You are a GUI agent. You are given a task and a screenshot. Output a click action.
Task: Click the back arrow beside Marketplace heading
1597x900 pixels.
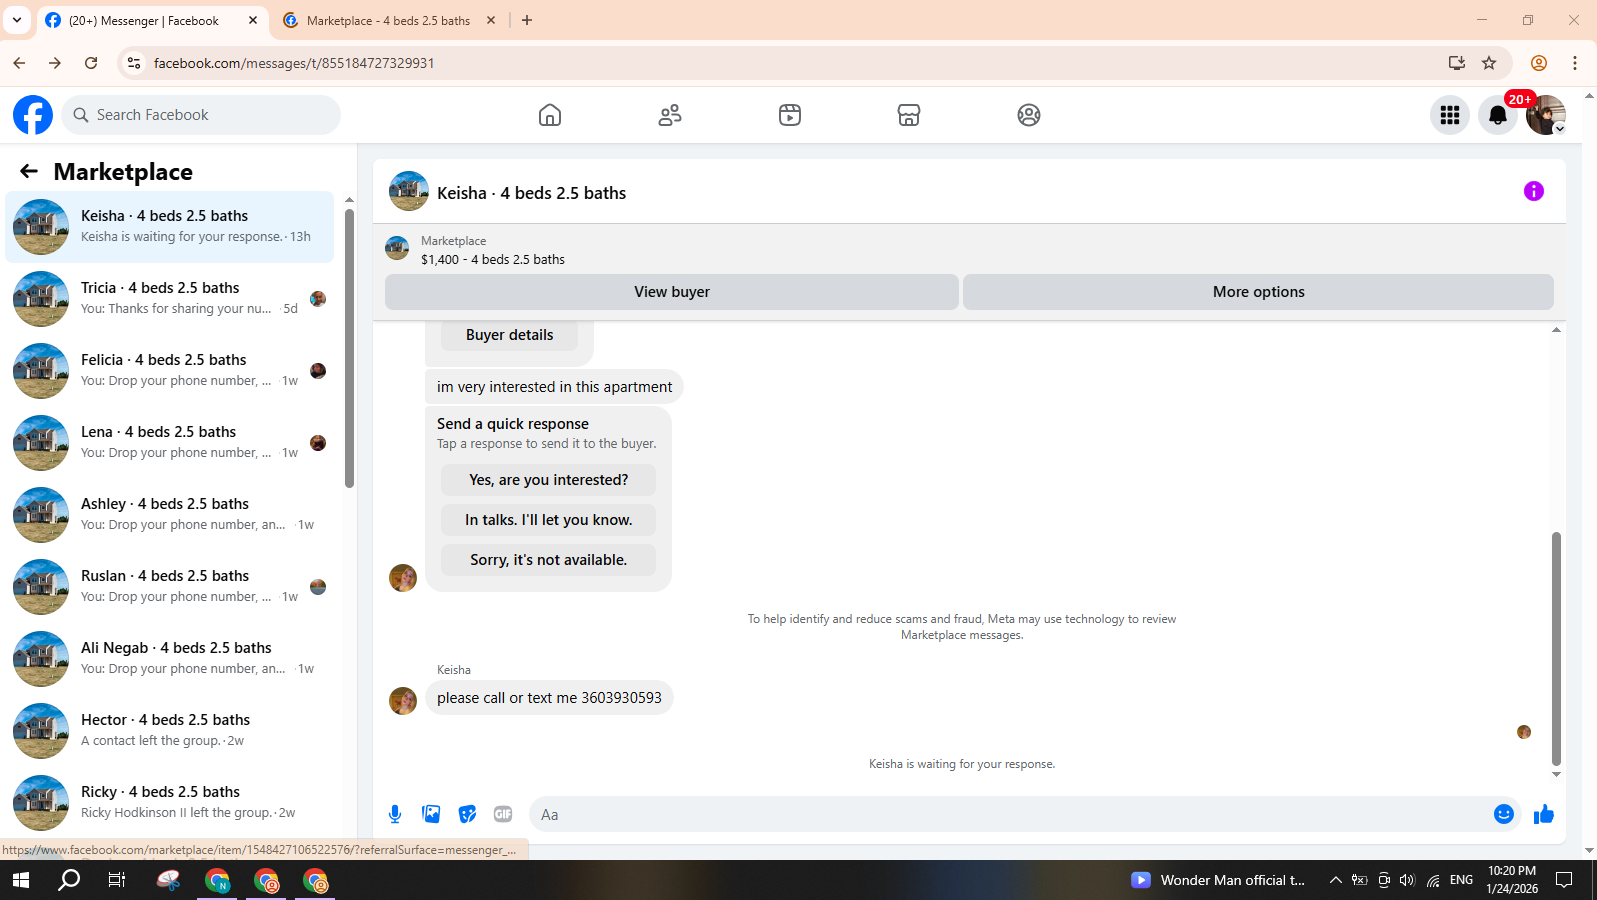[x=29, y=172]
